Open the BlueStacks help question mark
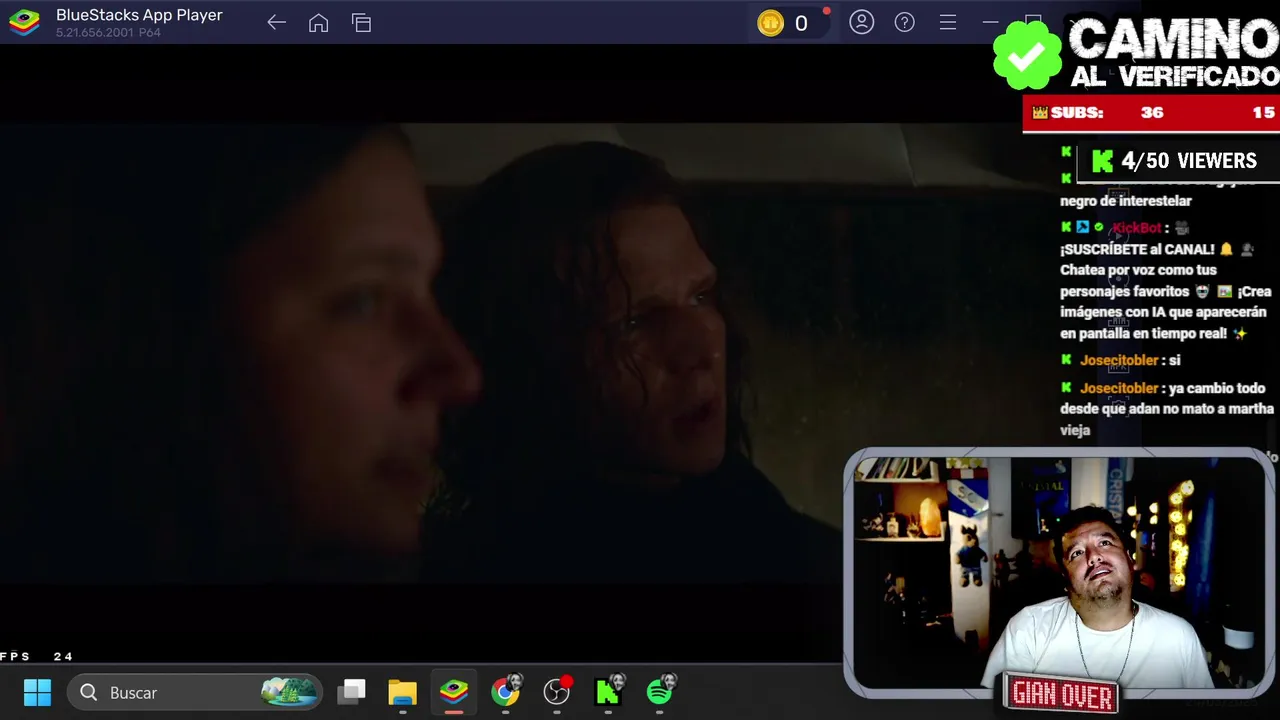The width and height of the screenshot is (1280, 720). pos(905,22)
